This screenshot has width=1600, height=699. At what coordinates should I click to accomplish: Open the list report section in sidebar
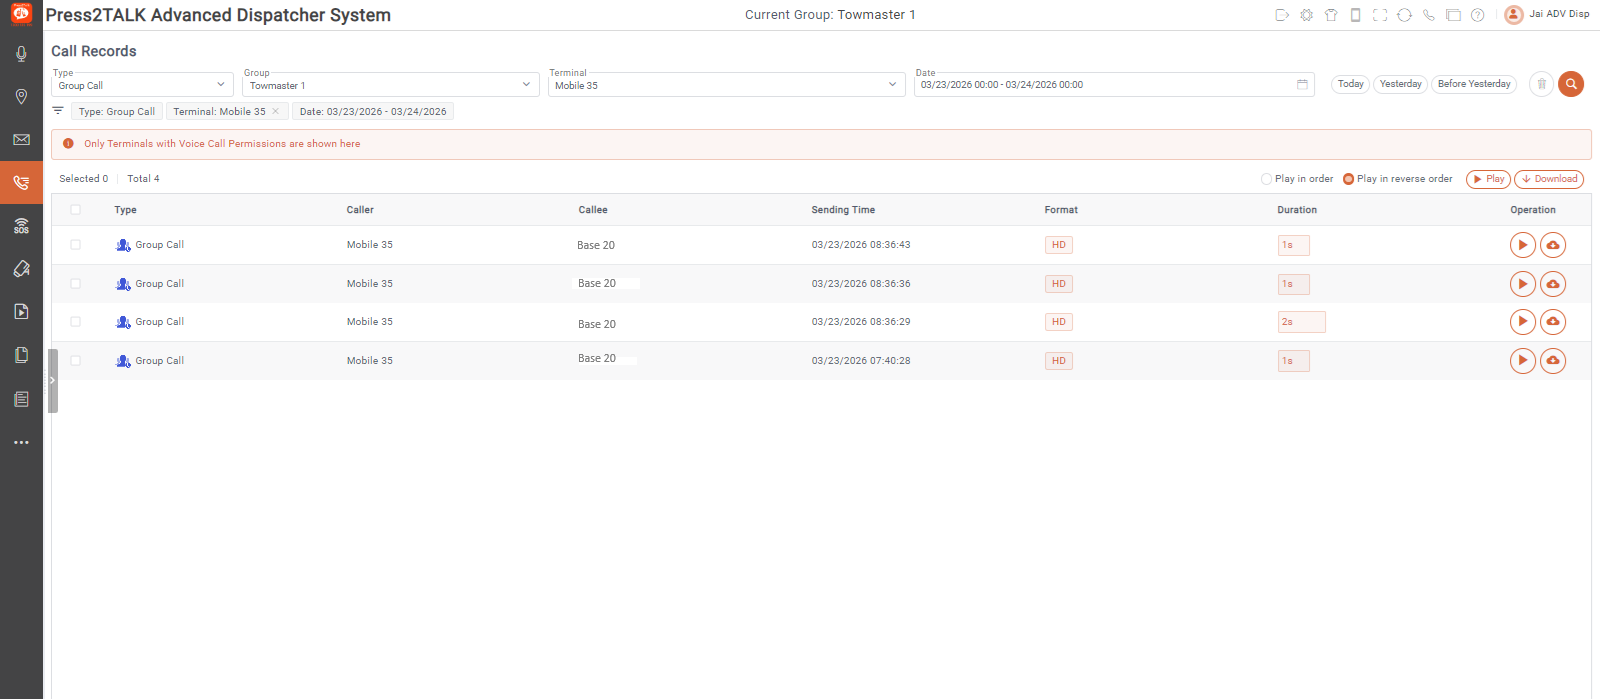tap(21, 399)
